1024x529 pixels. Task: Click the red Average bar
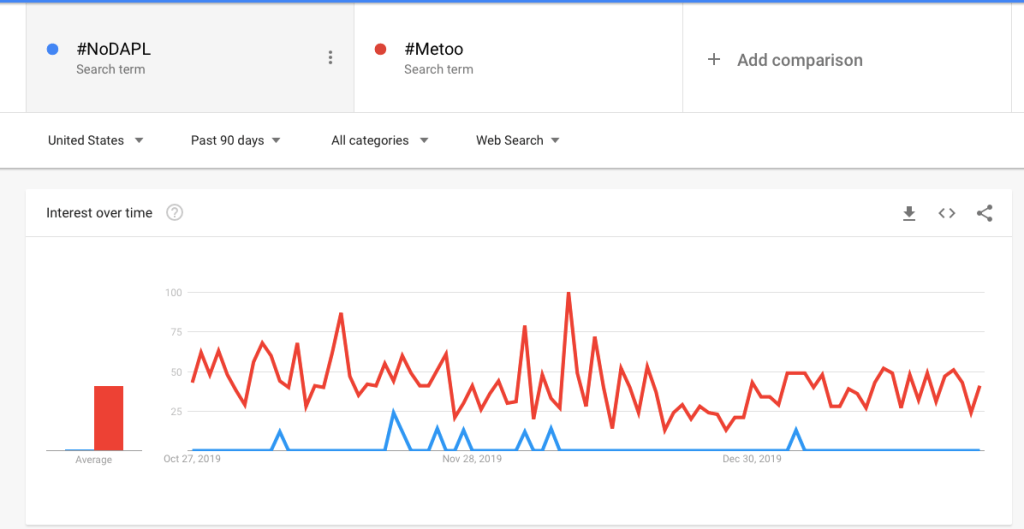[x=108, y=418]
